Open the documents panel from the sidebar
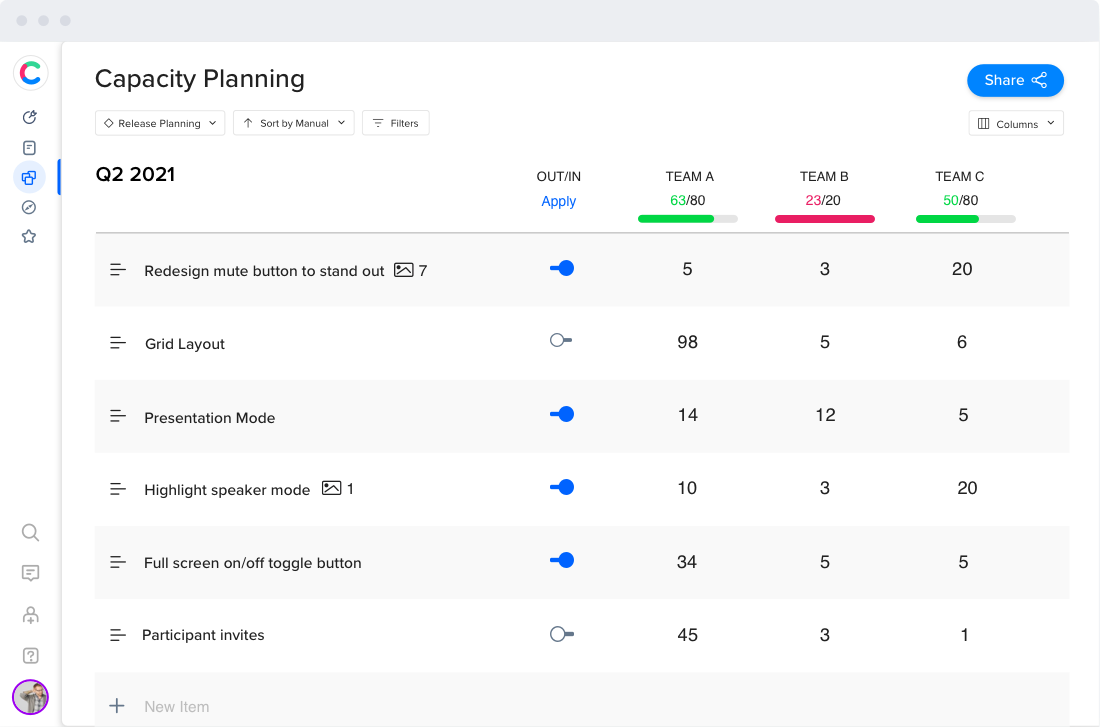Screen dimensions: 1100x727 29,147
